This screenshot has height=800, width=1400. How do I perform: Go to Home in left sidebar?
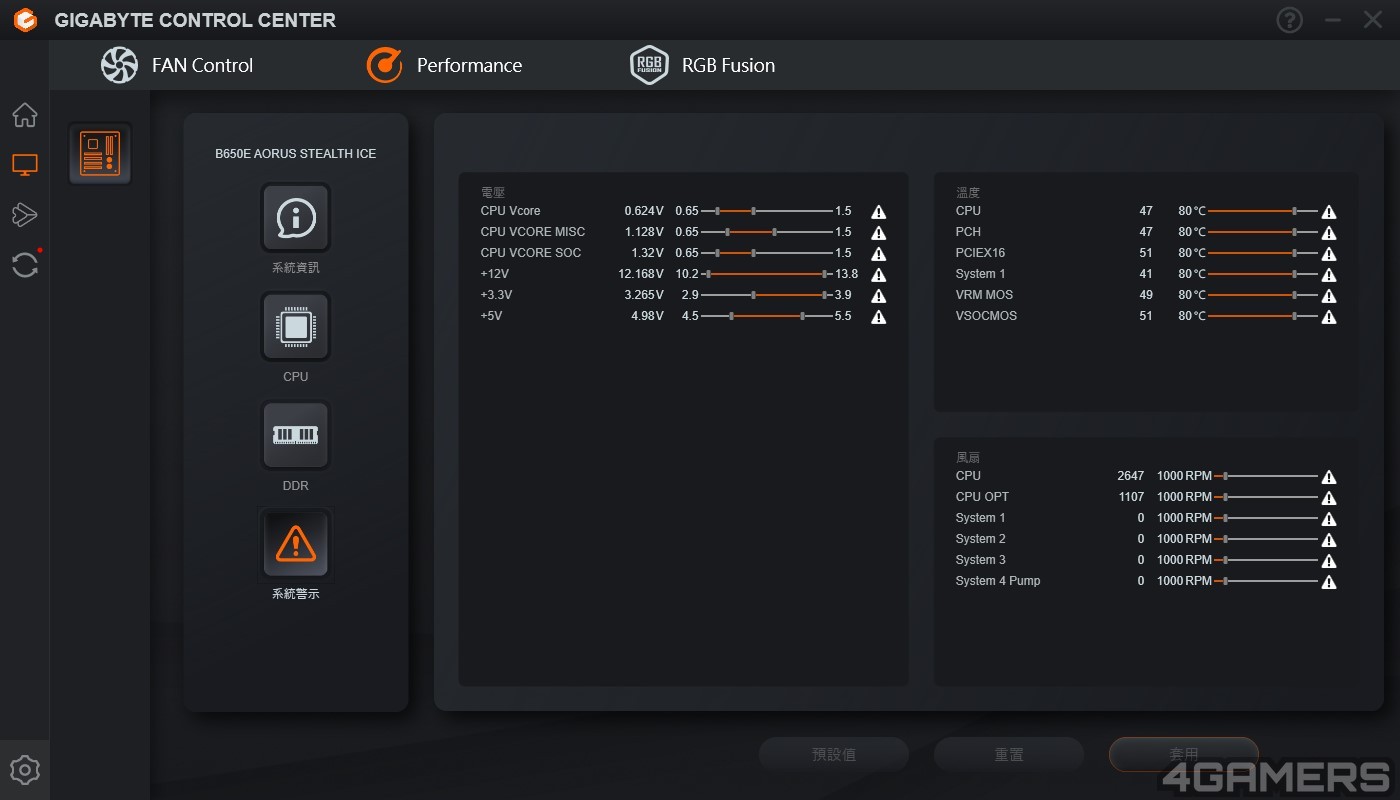25,115
